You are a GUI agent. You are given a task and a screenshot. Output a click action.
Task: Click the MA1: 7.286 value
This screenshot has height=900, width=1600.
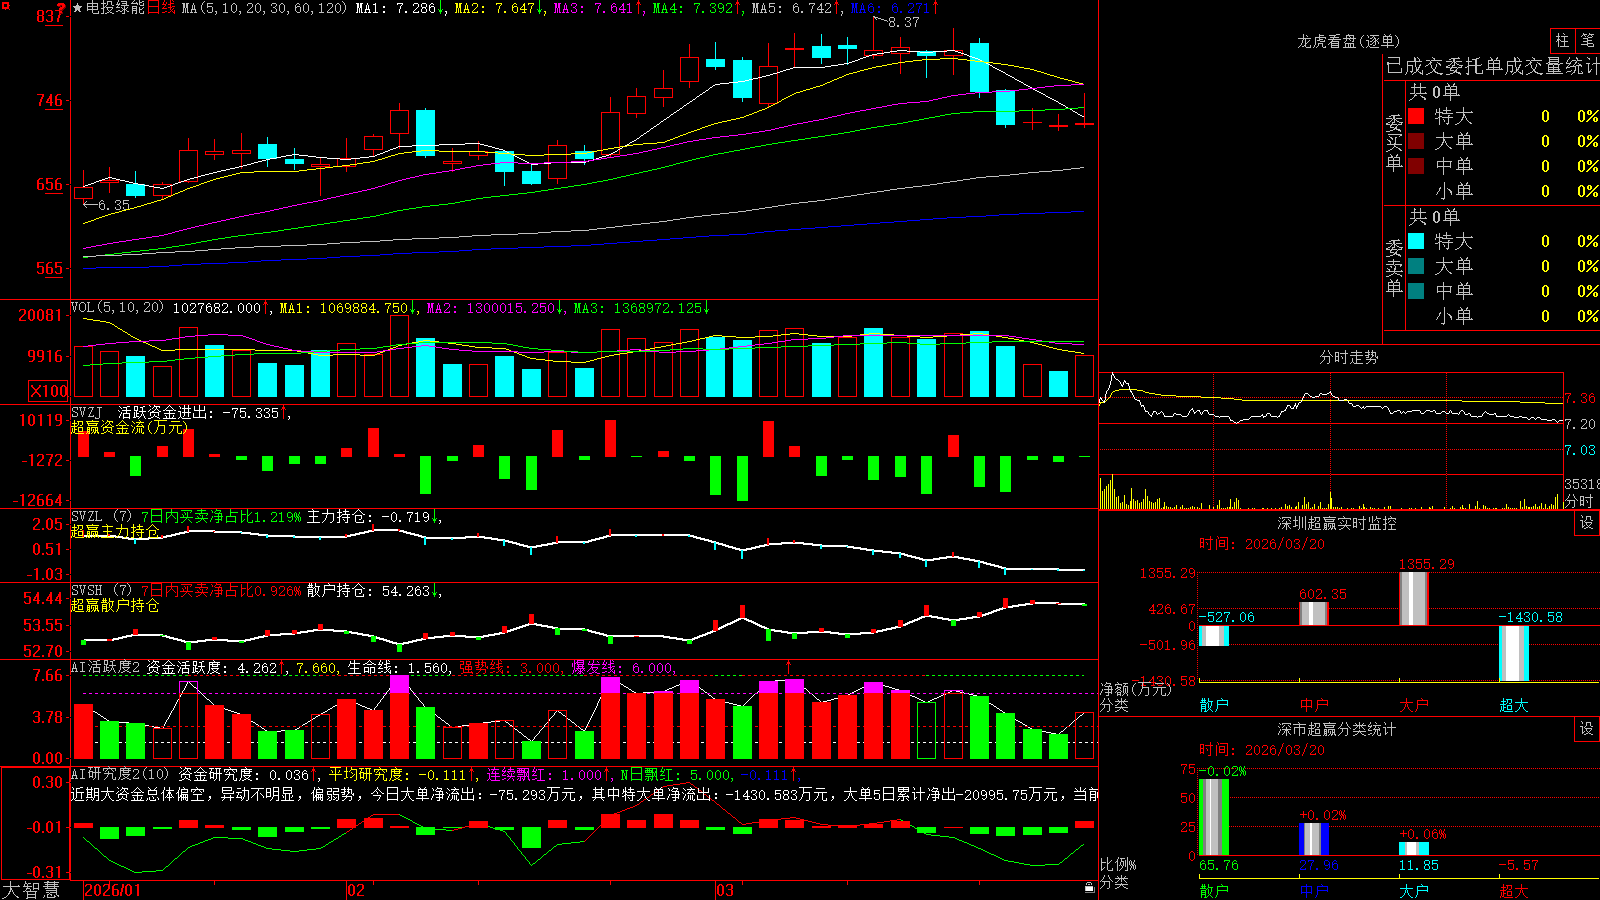click(x=396, y=8)
